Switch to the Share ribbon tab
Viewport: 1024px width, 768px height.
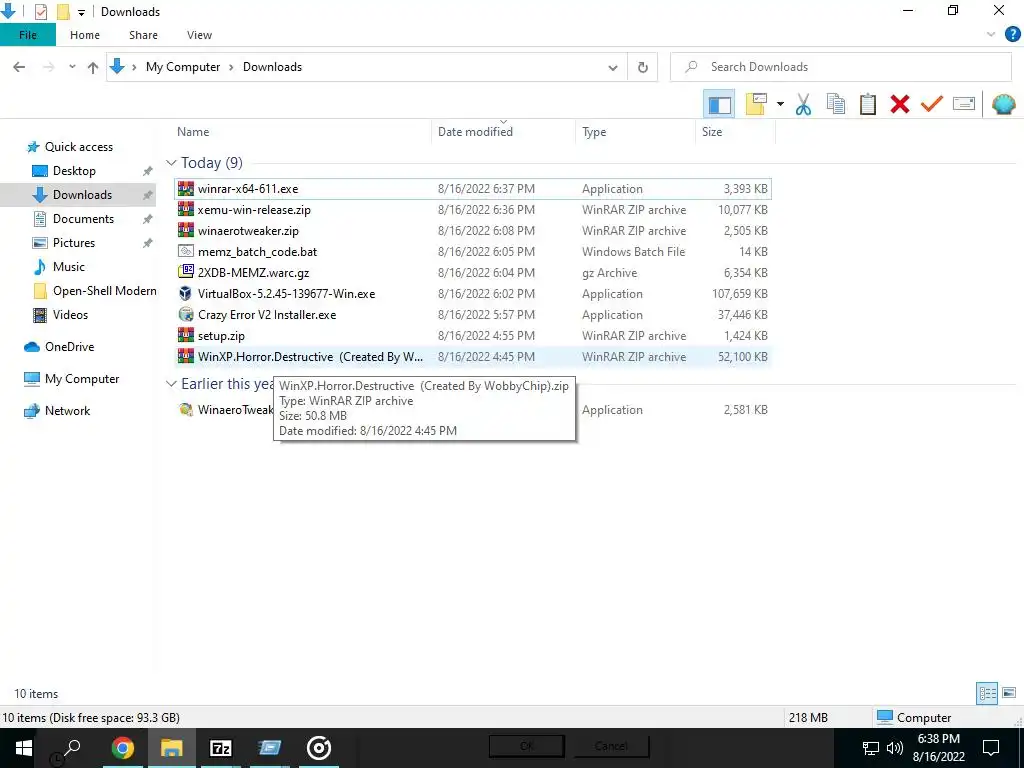click(x=143, y=35)
